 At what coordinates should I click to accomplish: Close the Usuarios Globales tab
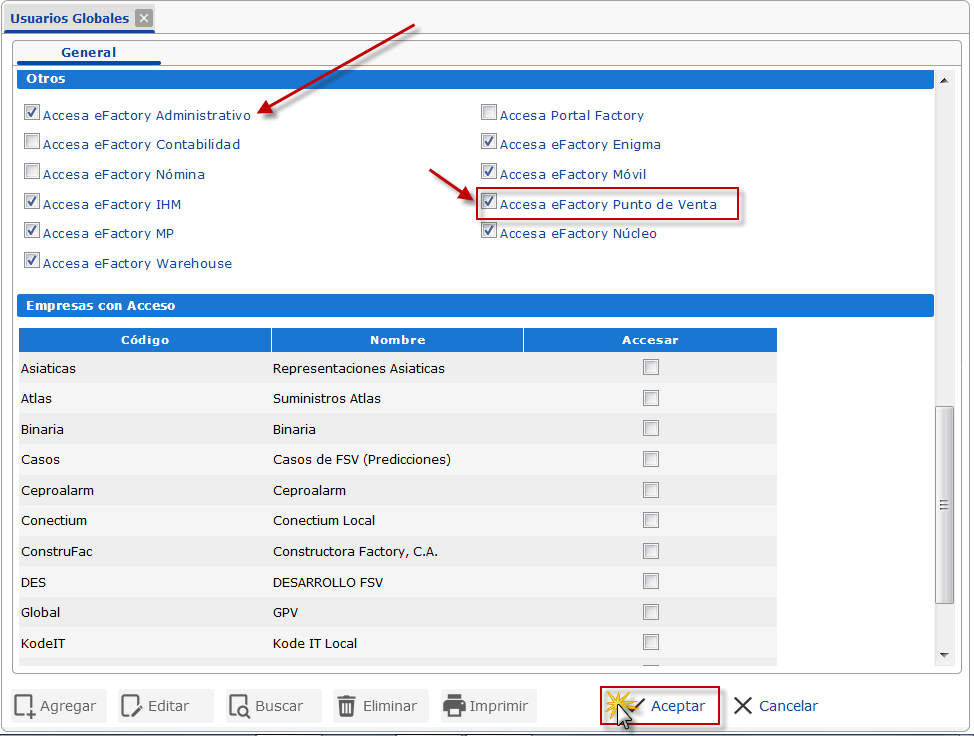144,18
